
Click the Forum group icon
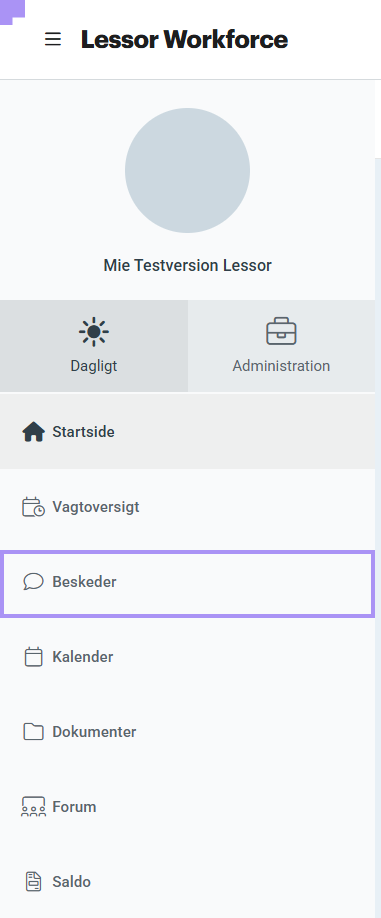coord(33,807)
